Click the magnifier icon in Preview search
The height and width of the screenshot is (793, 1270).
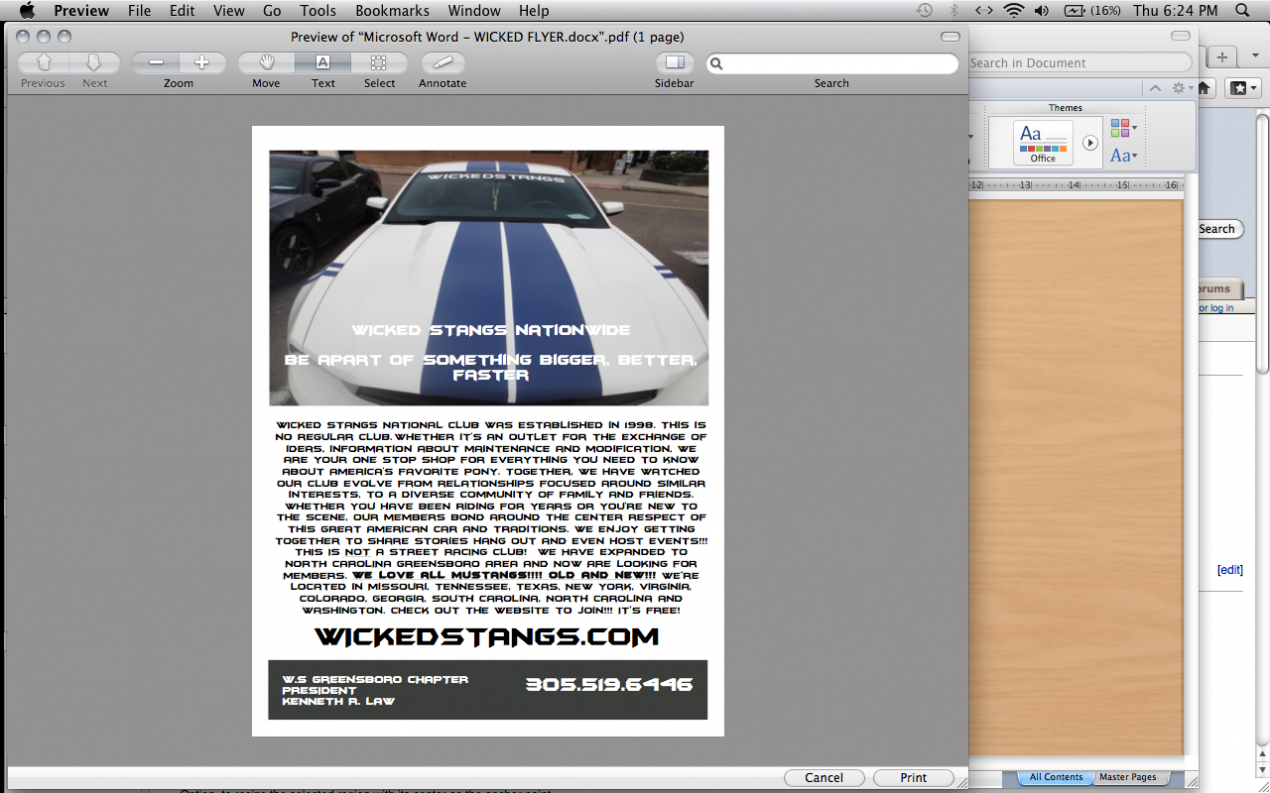[x=717, y=64]
